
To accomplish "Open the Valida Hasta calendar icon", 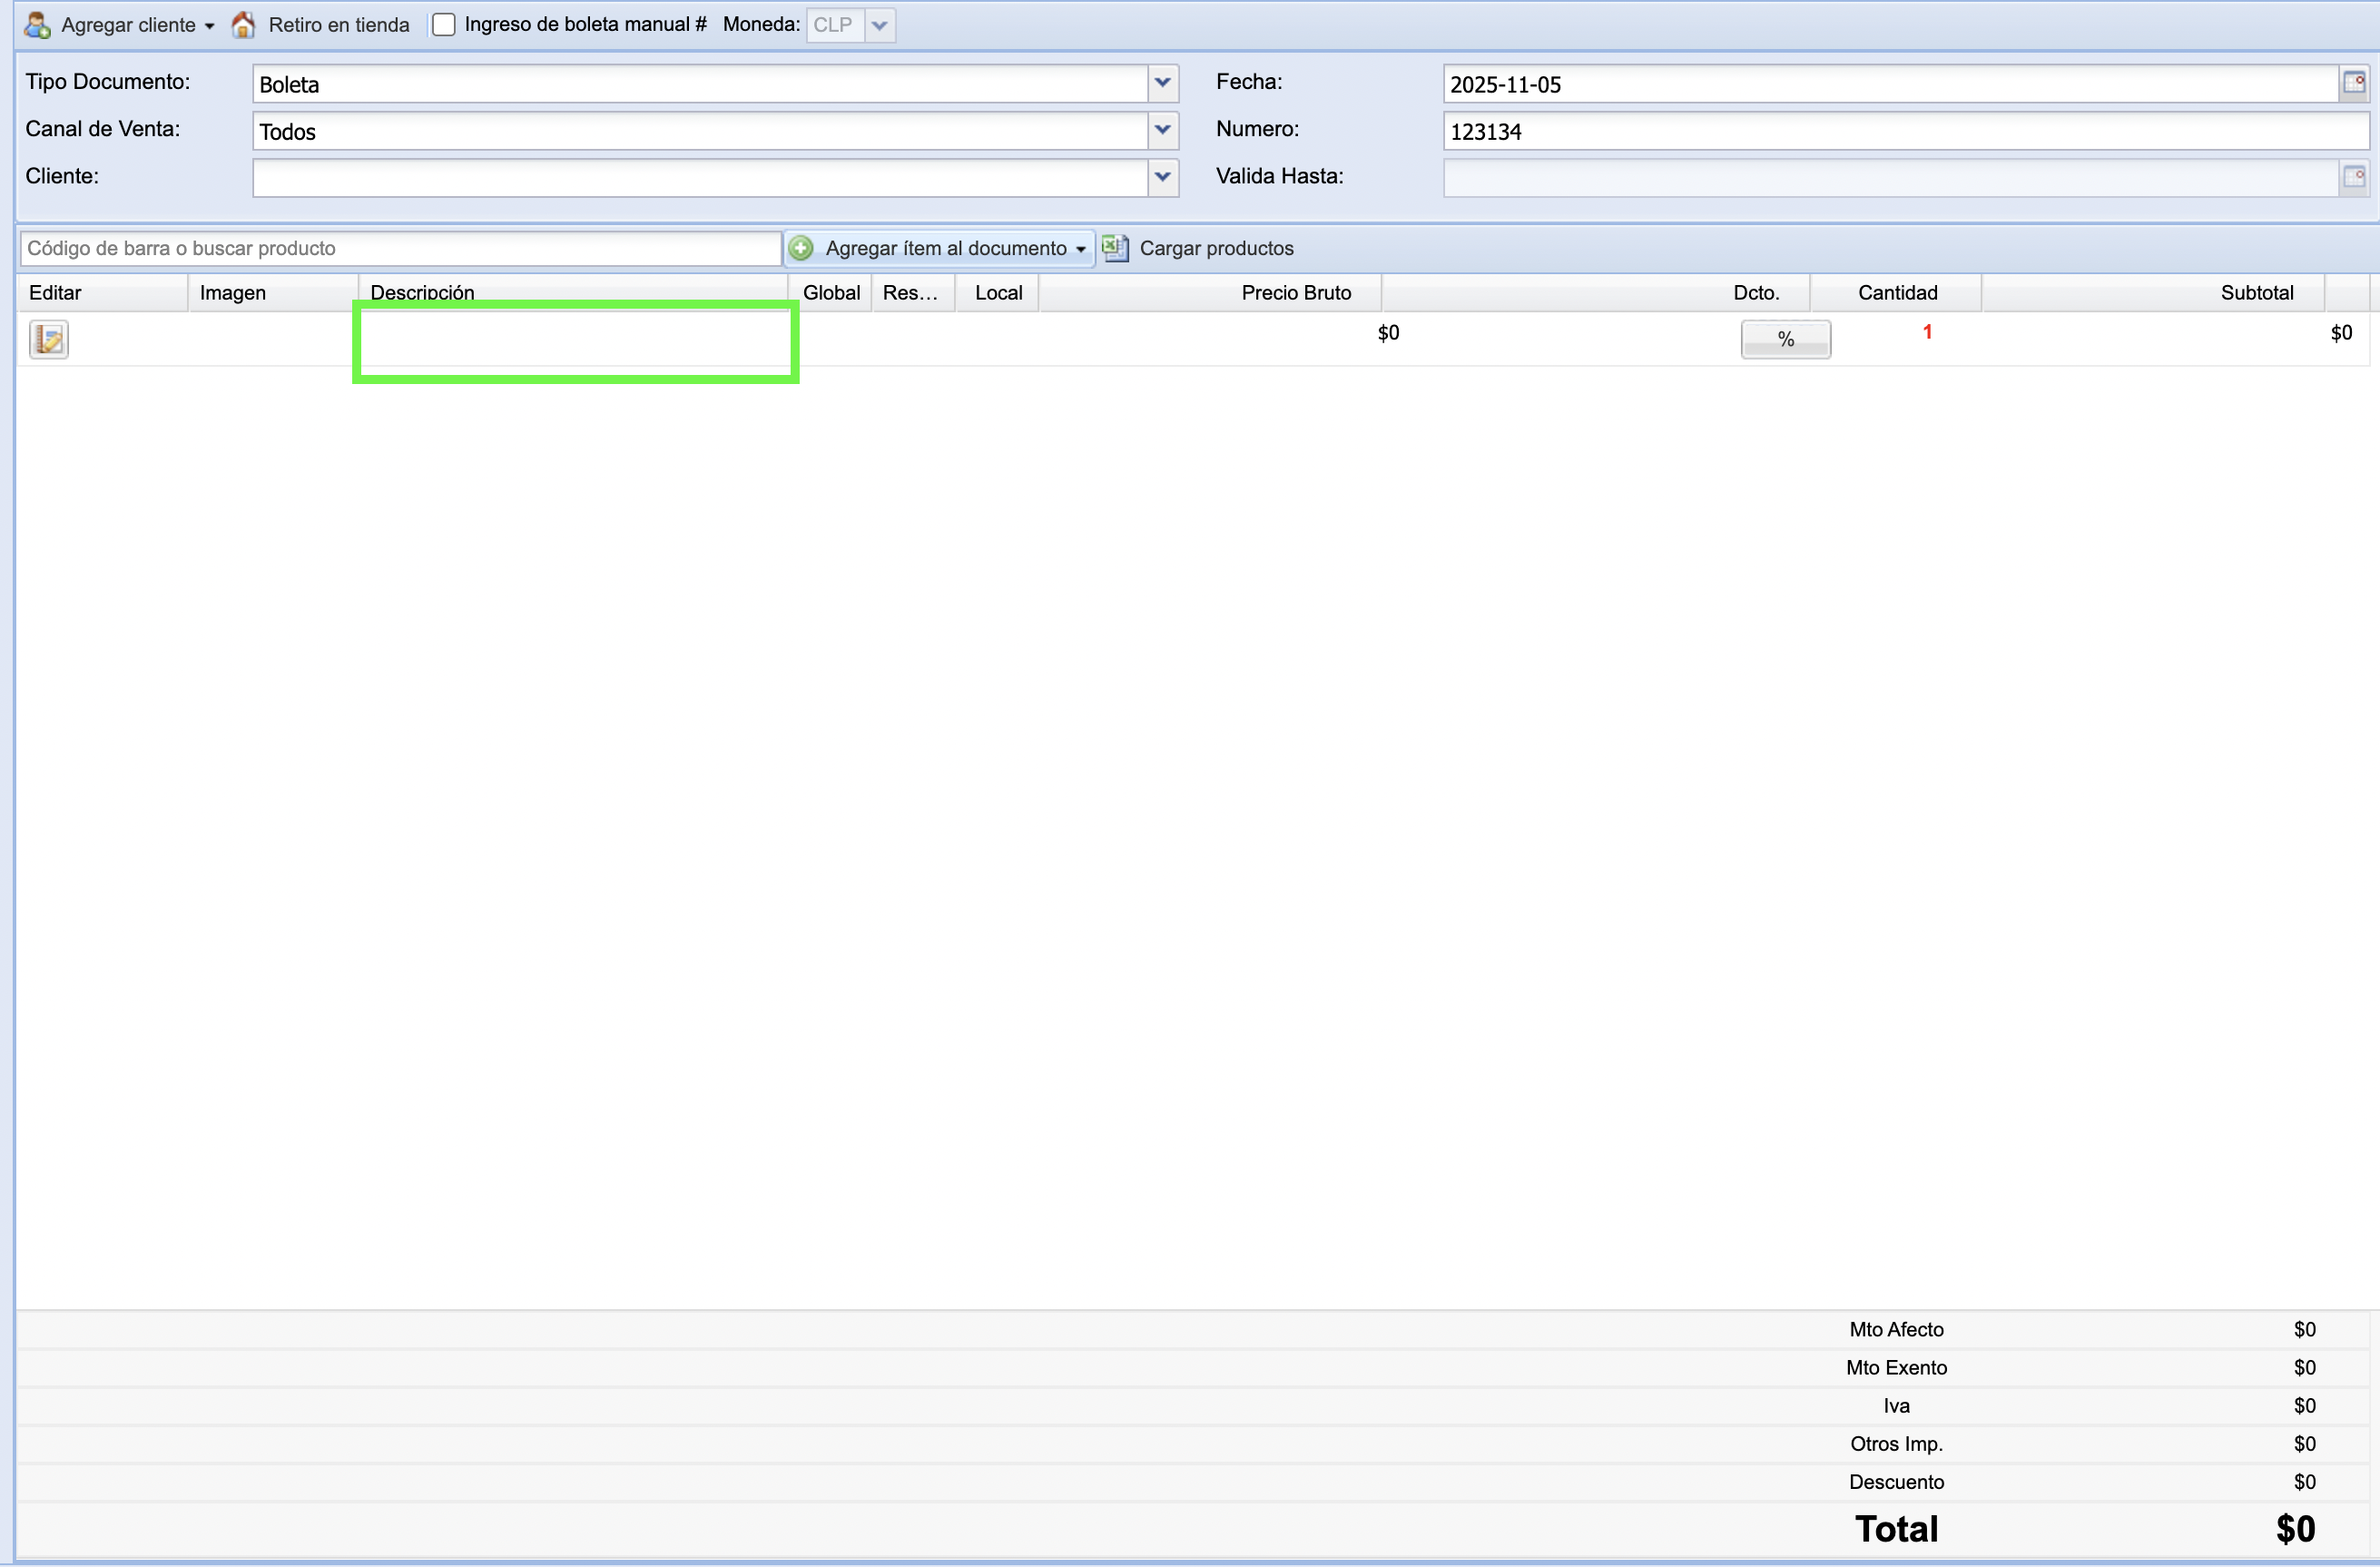I will click(2354, 177).
